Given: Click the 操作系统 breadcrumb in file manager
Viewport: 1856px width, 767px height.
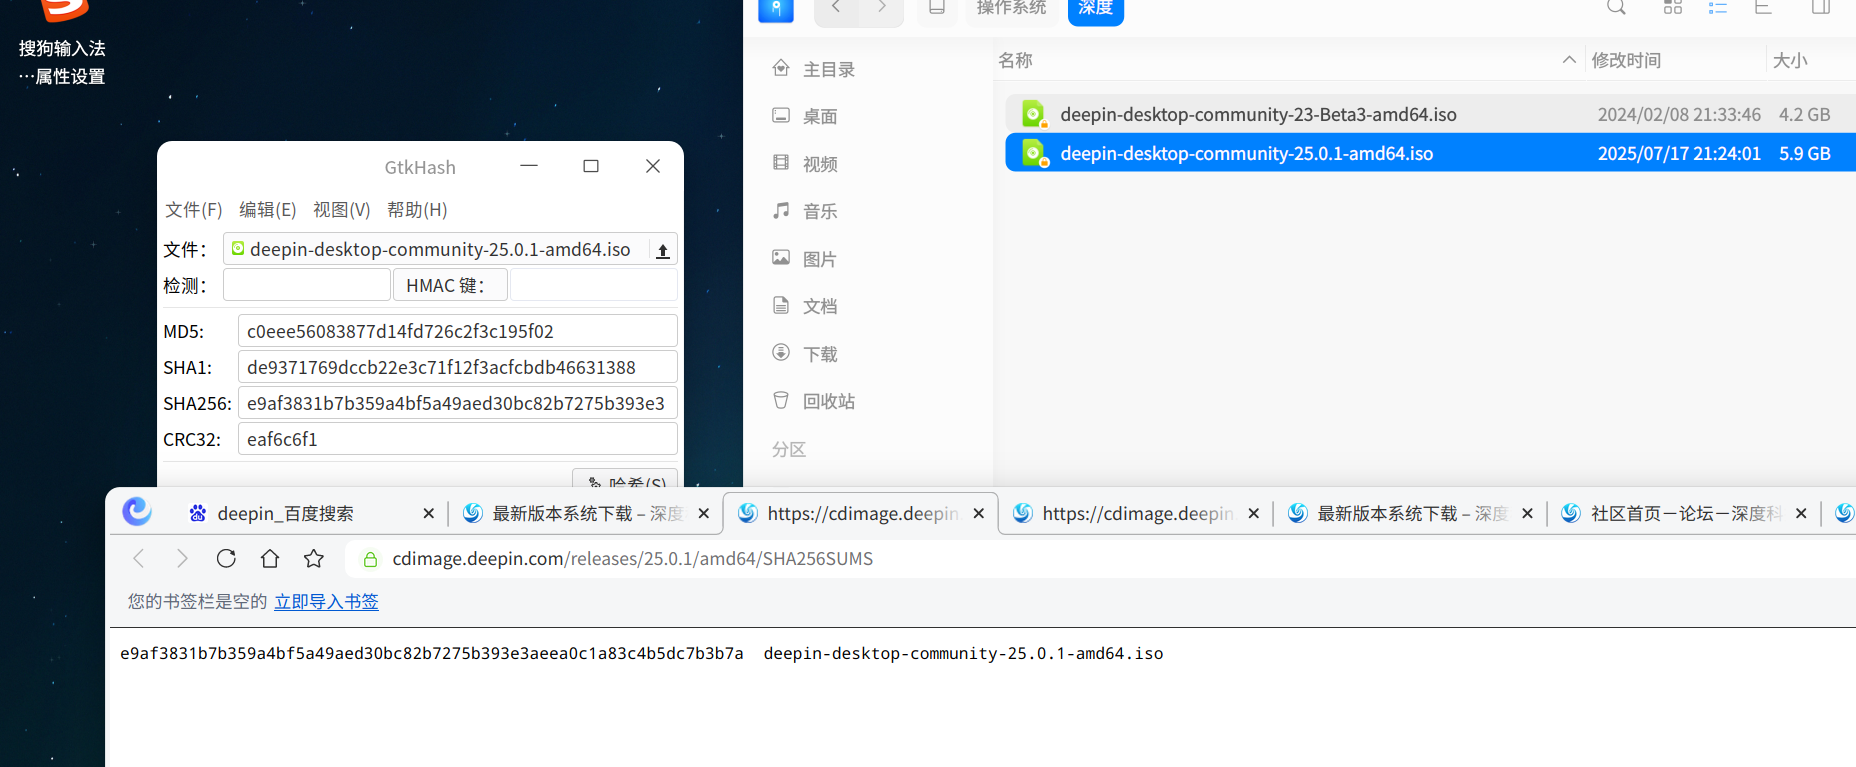Looking at the screenshot, I should [x=1011, y=8].
